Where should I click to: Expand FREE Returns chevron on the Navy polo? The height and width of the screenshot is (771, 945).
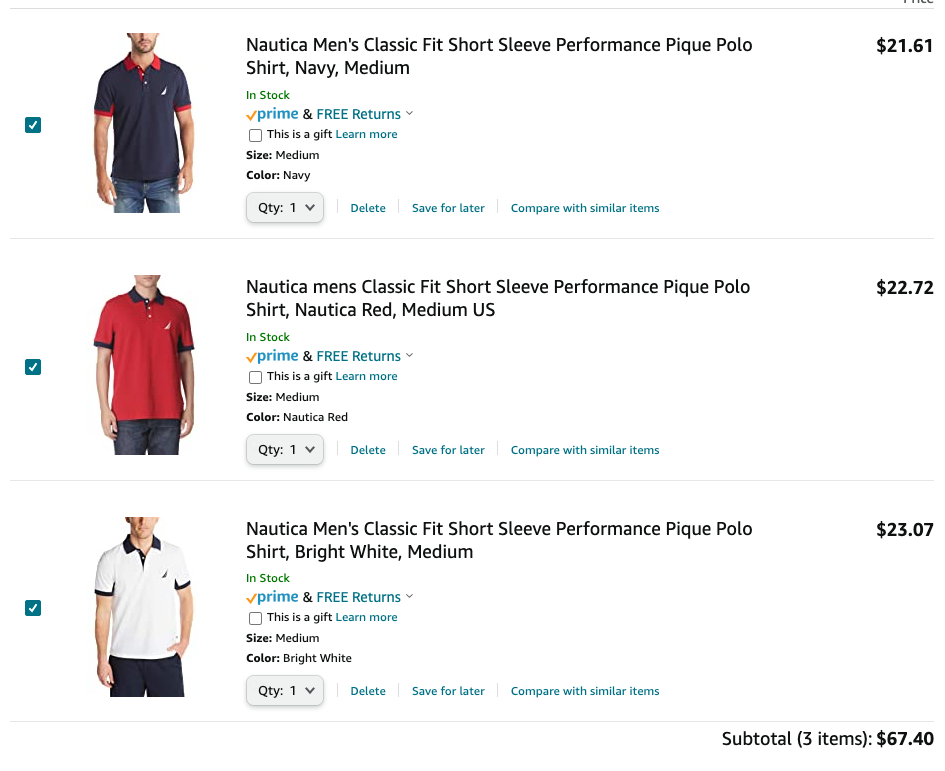point(410,114)
